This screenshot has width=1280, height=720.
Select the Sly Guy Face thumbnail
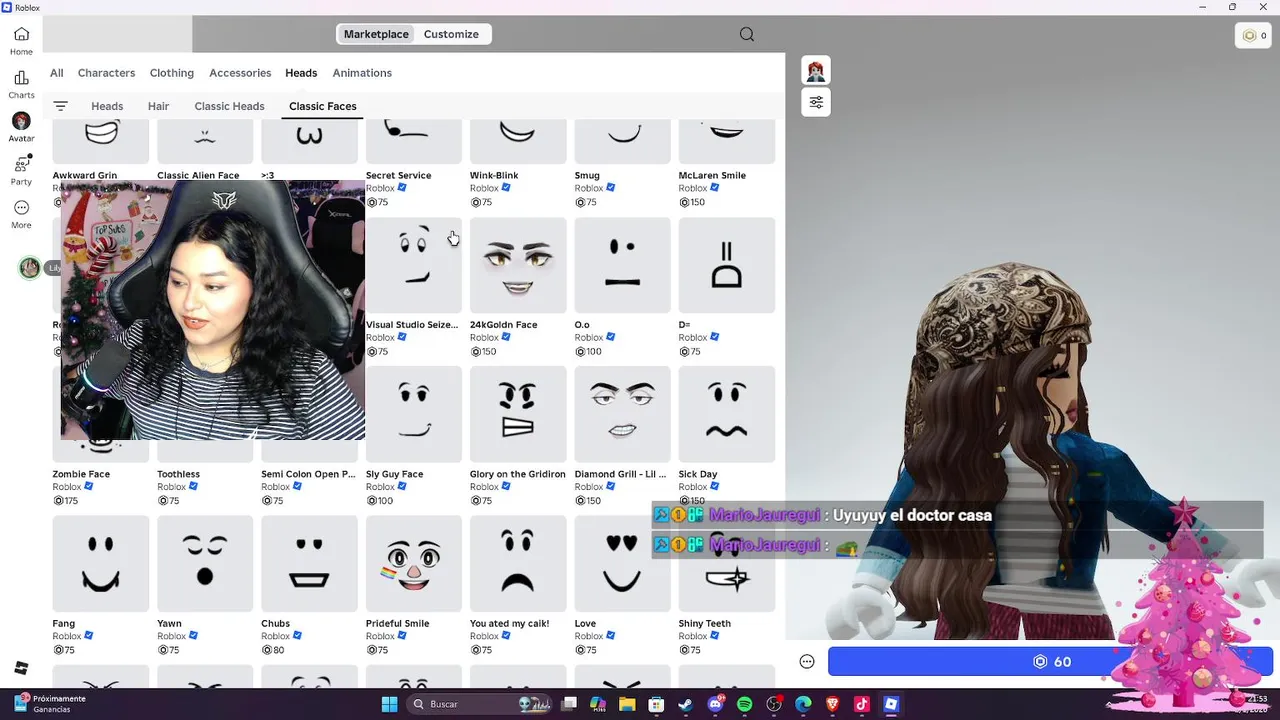[414, 414]
